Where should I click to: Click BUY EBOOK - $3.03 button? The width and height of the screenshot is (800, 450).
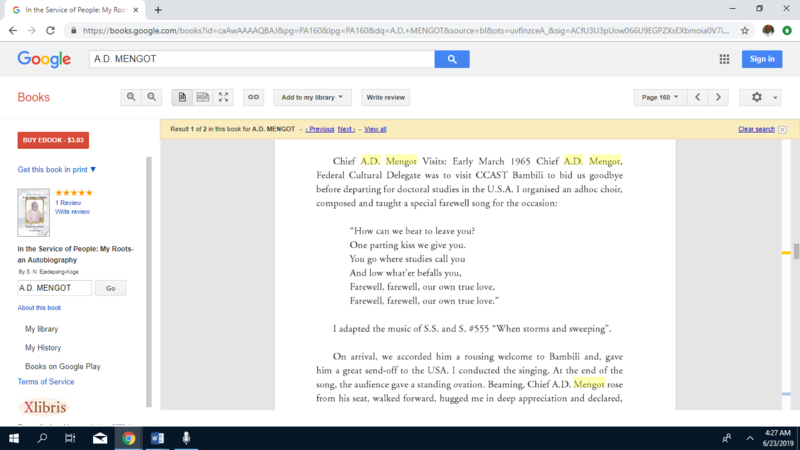pos(53,140)
